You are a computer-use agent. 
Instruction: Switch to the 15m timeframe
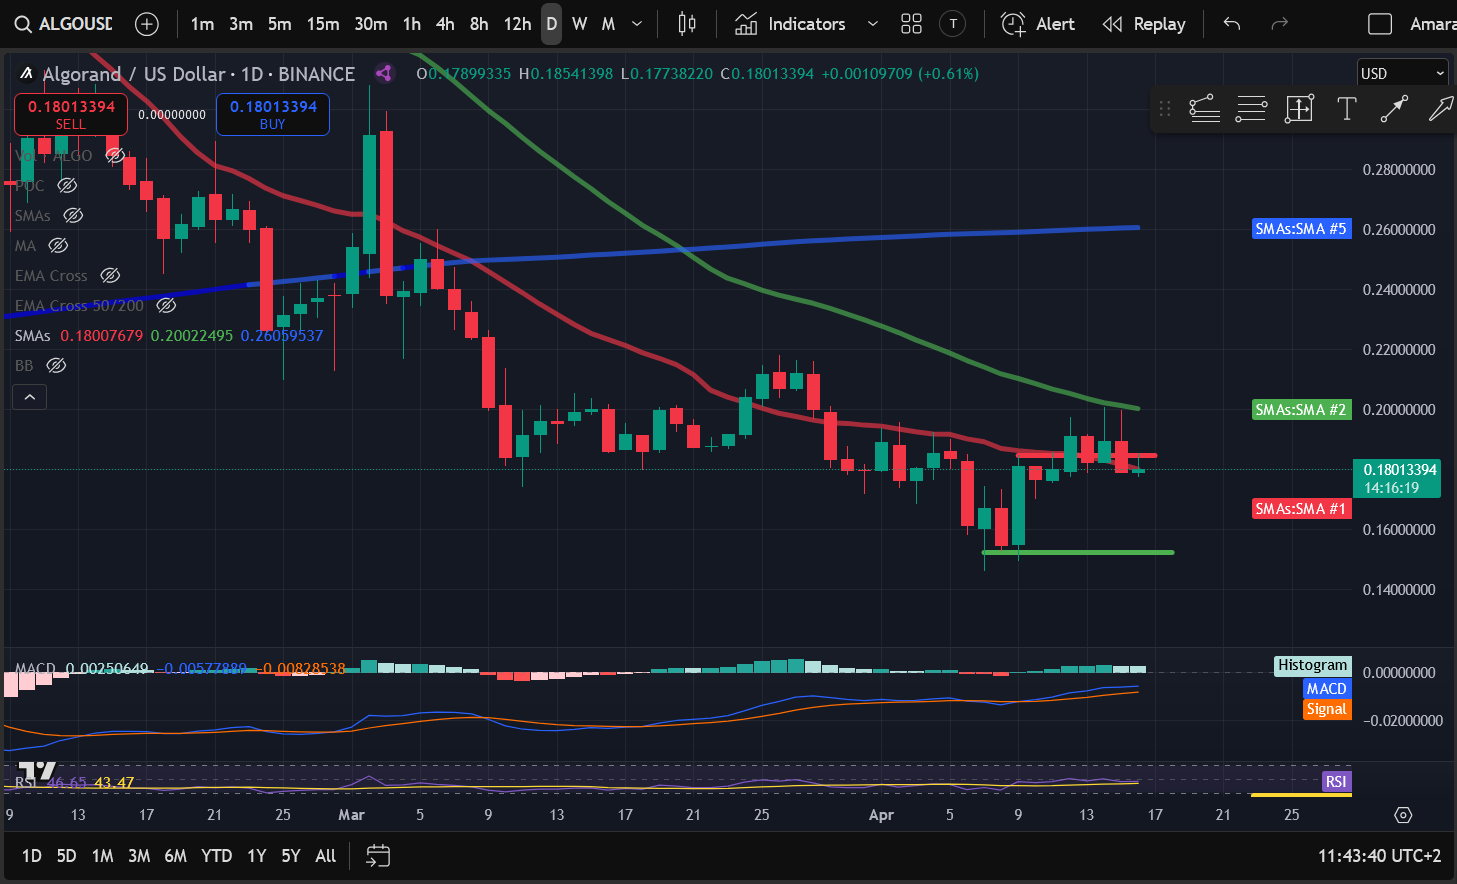(x=323, y=24)
